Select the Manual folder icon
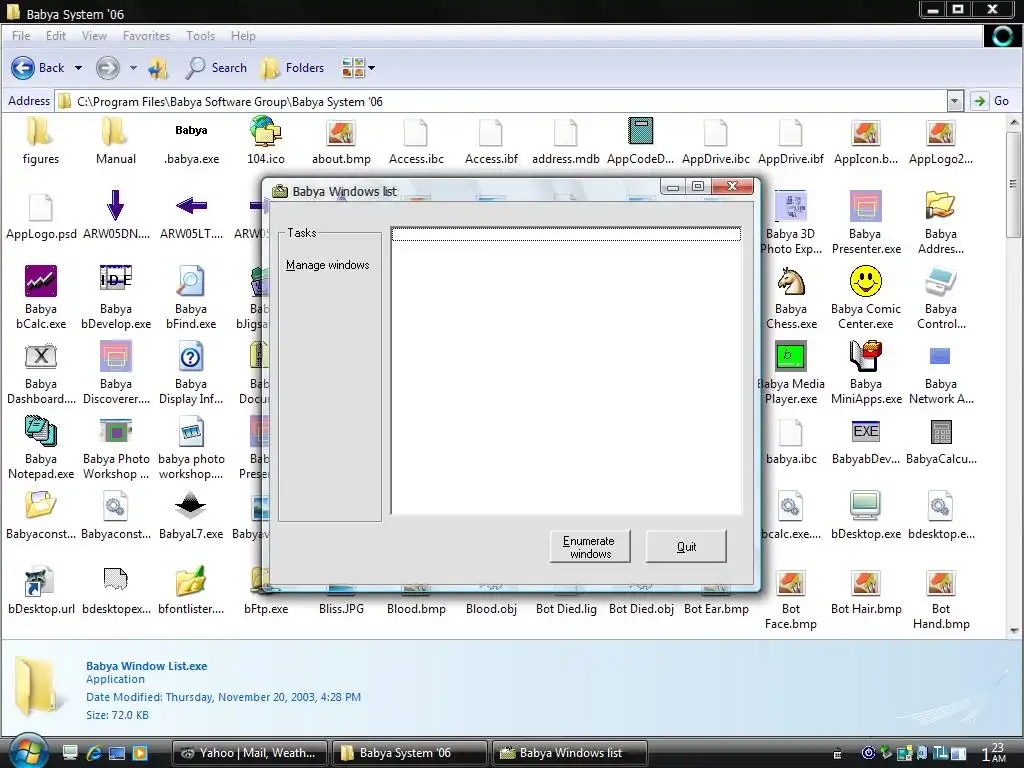The width and height of the screenshot is (1024, 768). click(115, 133)
